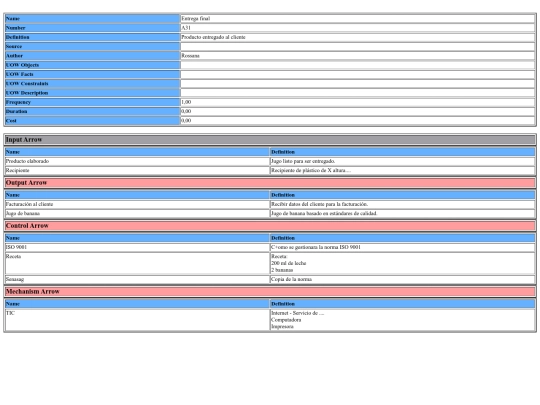Click 'Jugo listo para ser entregado.' definition
The height and width of the screenshot is (405, 540).
click(x=303, y=161)
